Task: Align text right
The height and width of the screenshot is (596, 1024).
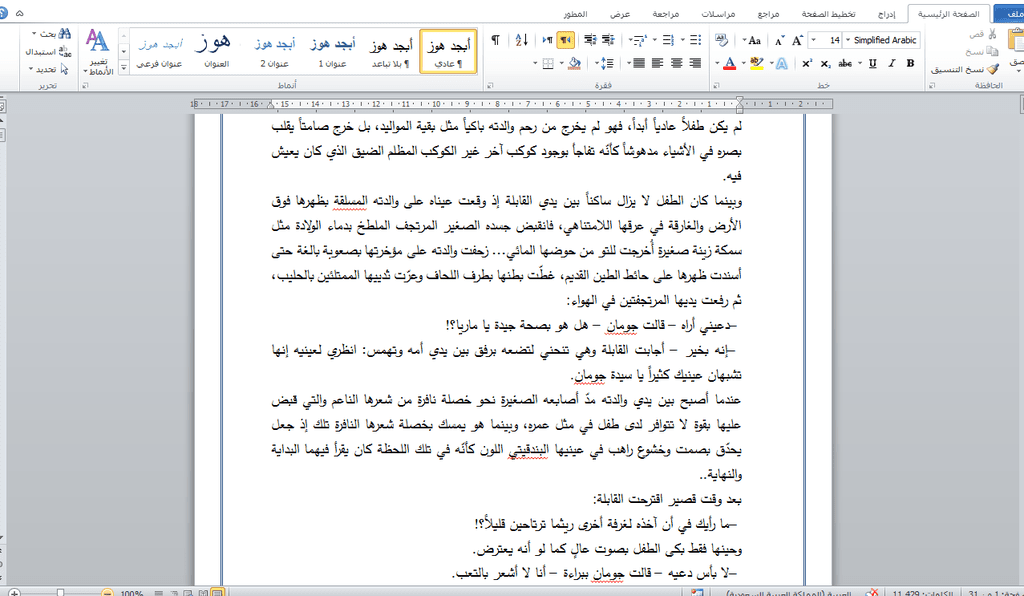Action: (695, 63)
